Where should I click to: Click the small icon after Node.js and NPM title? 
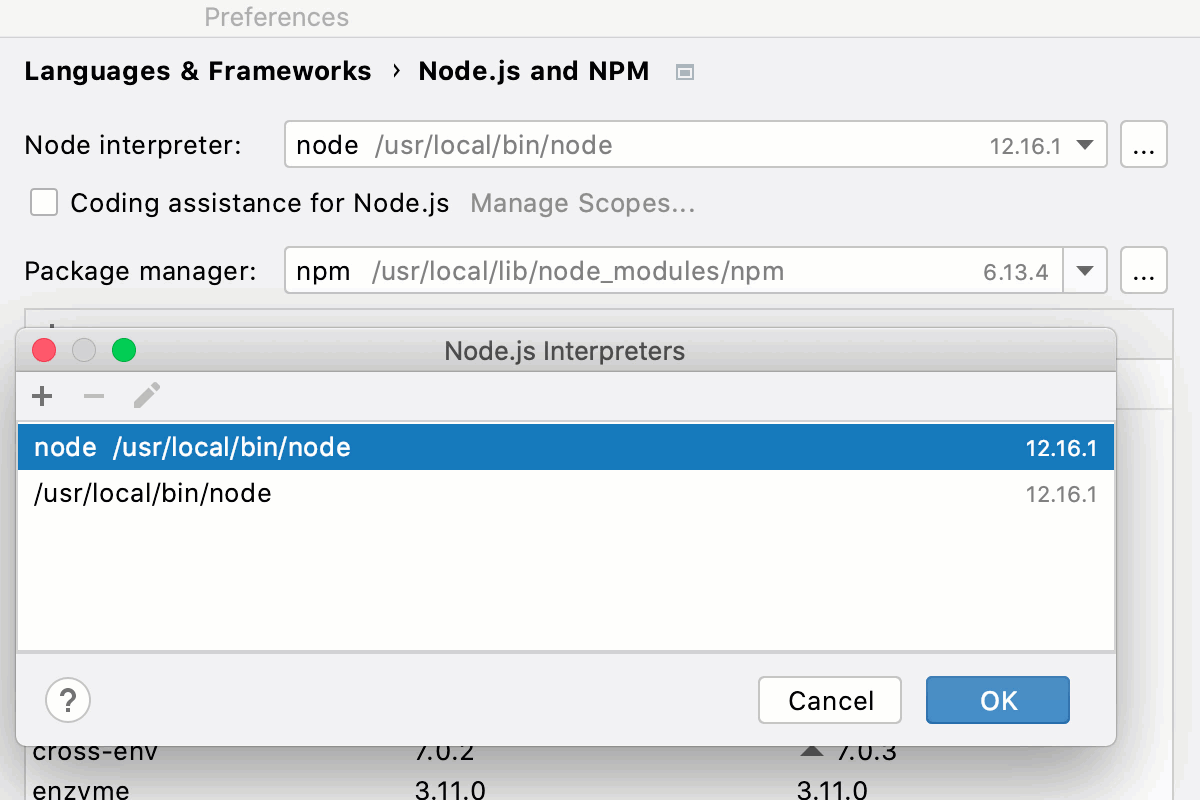coord(685,71)
